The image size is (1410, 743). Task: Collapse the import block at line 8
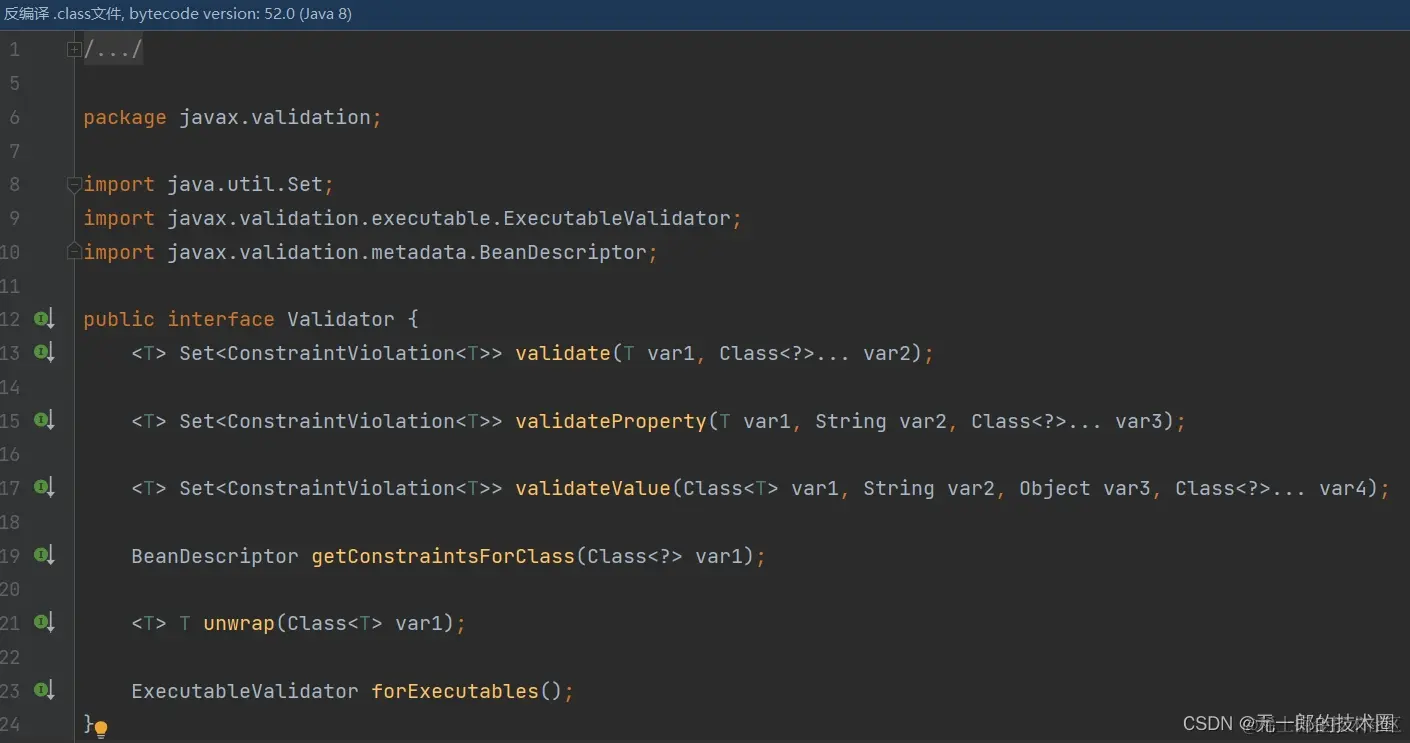[x=74, y=184]
